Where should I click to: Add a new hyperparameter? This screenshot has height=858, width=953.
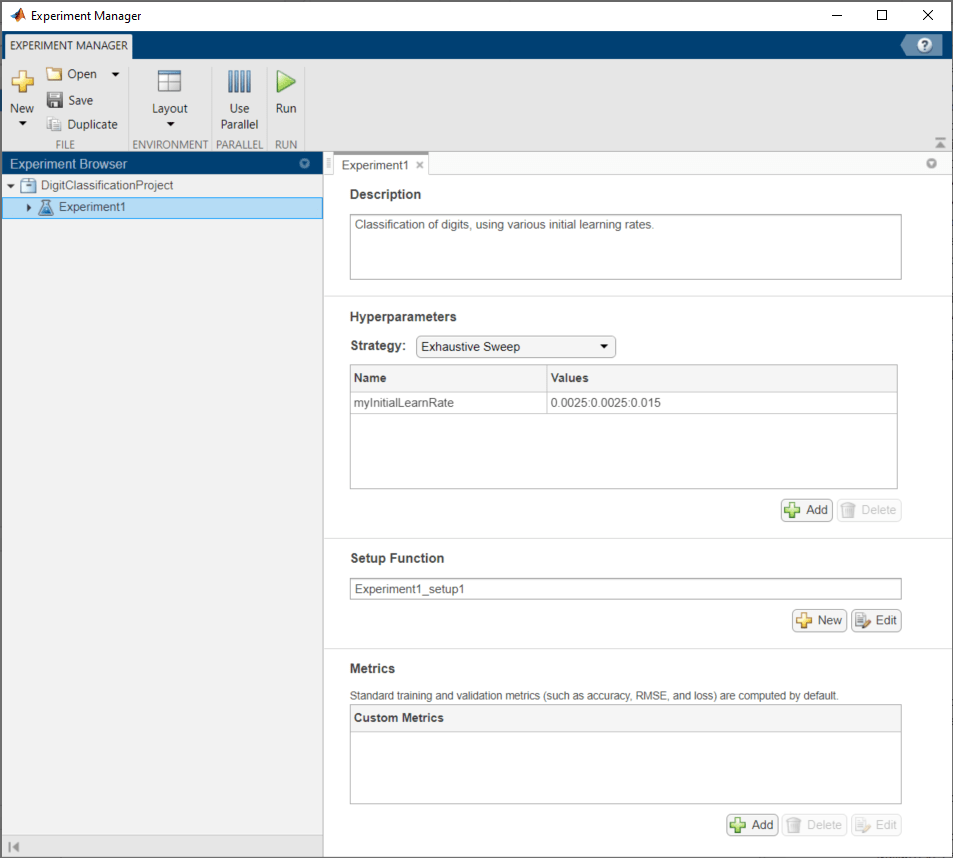tap(807, 510)
